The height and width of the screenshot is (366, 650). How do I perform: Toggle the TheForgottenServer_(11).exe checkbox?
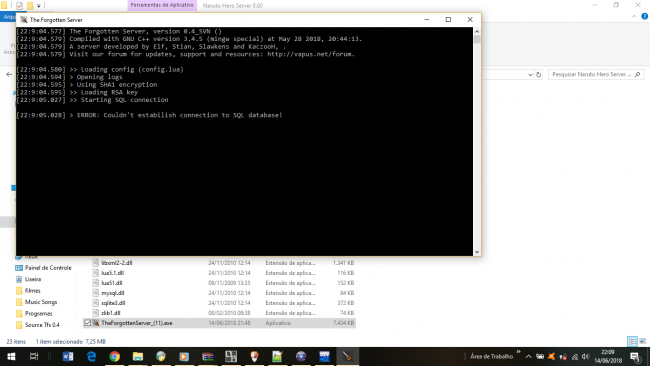(87, 323)
